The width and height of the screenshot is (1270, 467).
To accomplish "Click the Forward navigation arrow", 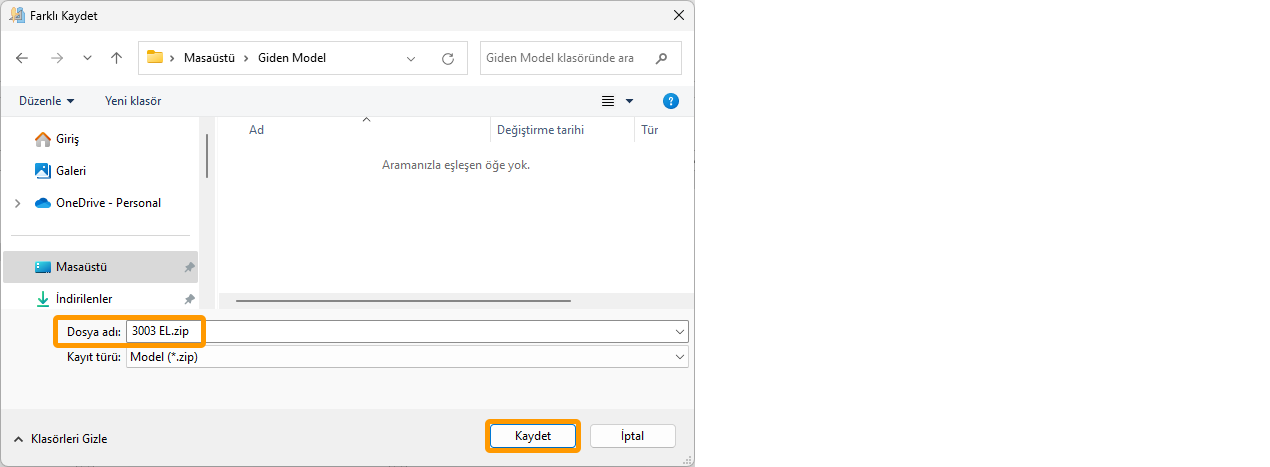I will (57, 58).
